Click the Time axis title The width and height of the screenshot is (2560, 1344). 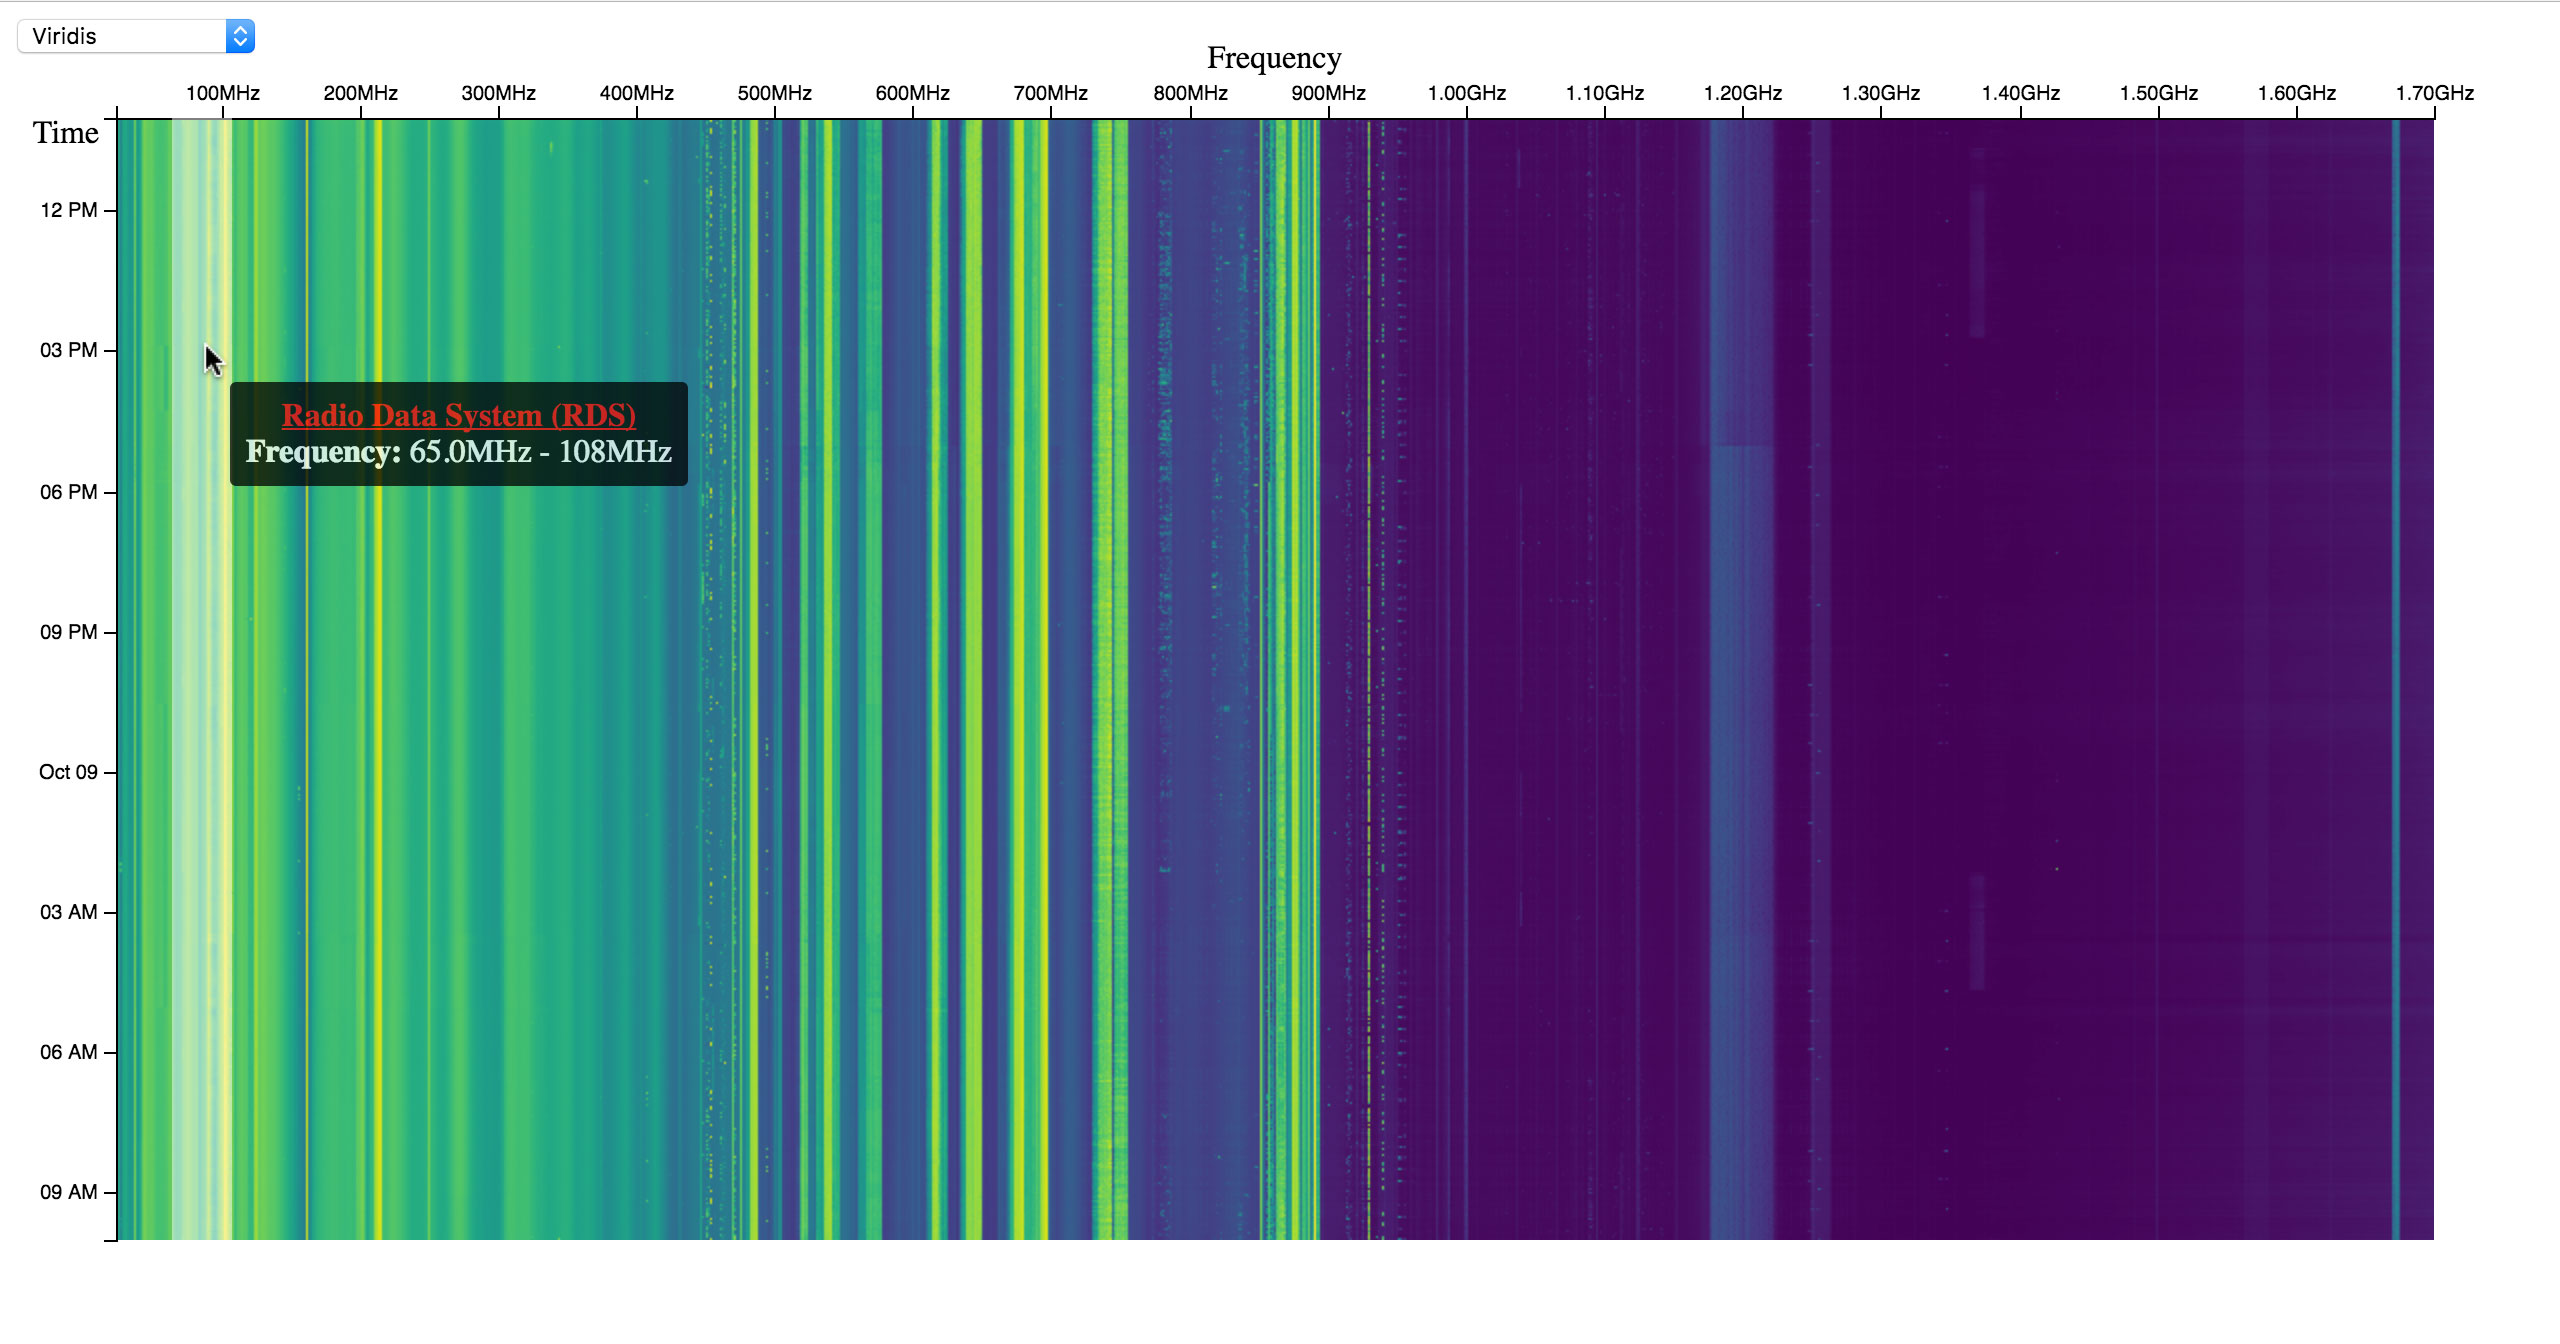click(x=66, y=133)
